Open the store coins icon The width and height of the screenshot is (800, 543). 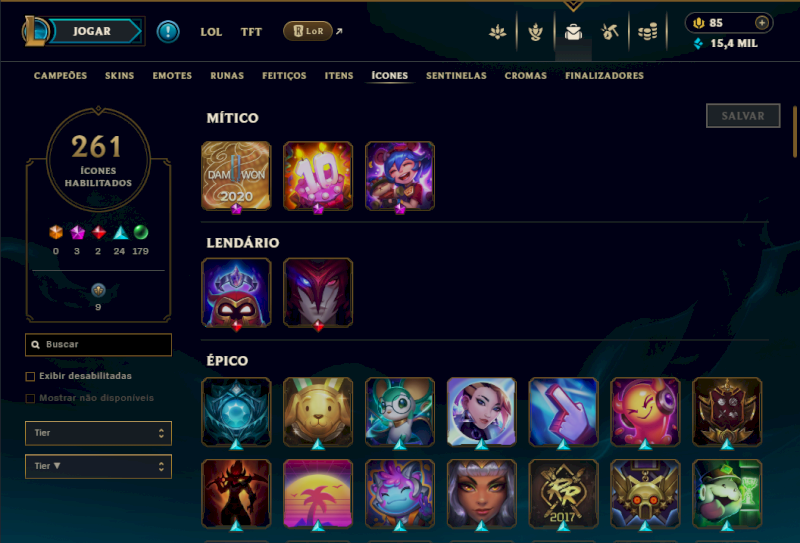coord(647,32)
